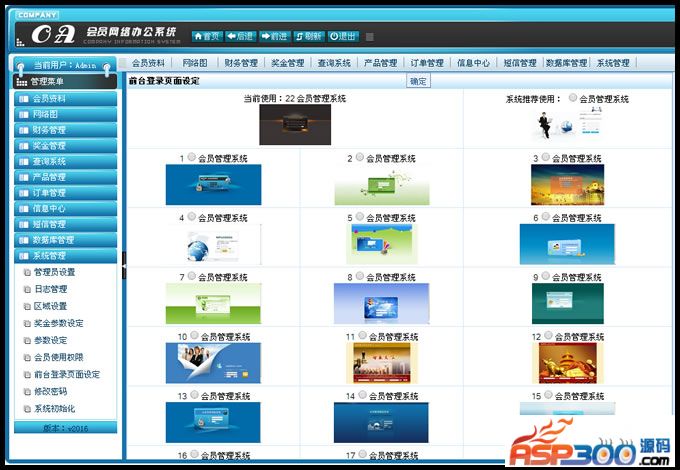Viewport: 680px width, 470px height.
Task: Open the 日志管理 sidebar link
Action: (x=50, y=289)
